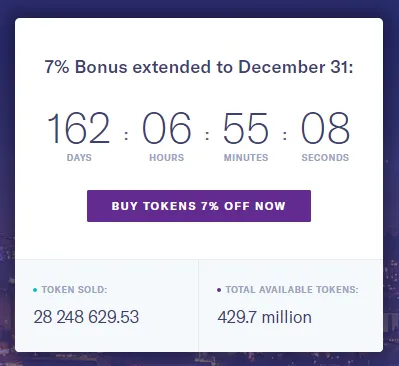
Task: Click the HOURS label
Action: [167, 158]
